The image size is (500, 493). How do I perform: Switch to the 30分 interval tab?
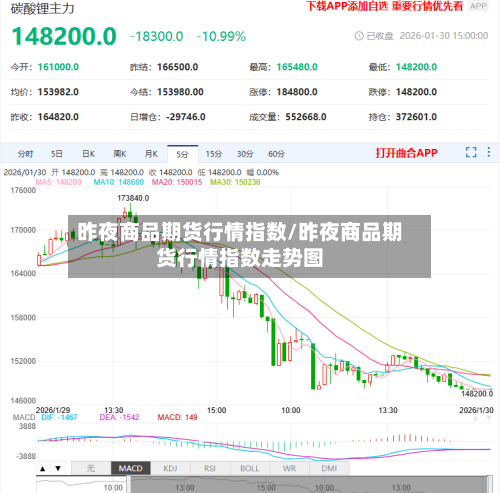point(245,154)
